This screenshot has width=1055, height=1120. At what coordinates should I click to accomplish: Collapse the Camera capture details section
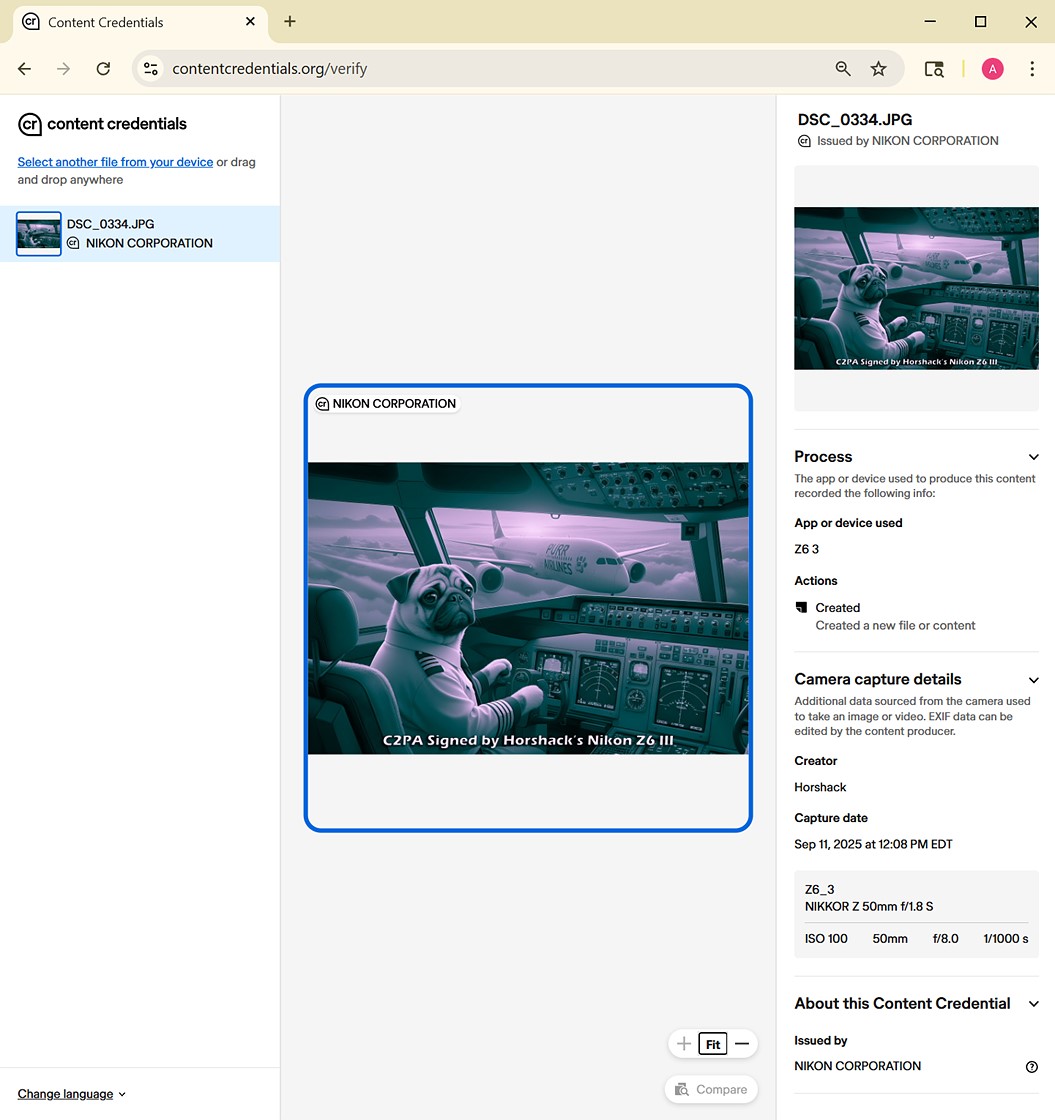tap(1033, 680)
